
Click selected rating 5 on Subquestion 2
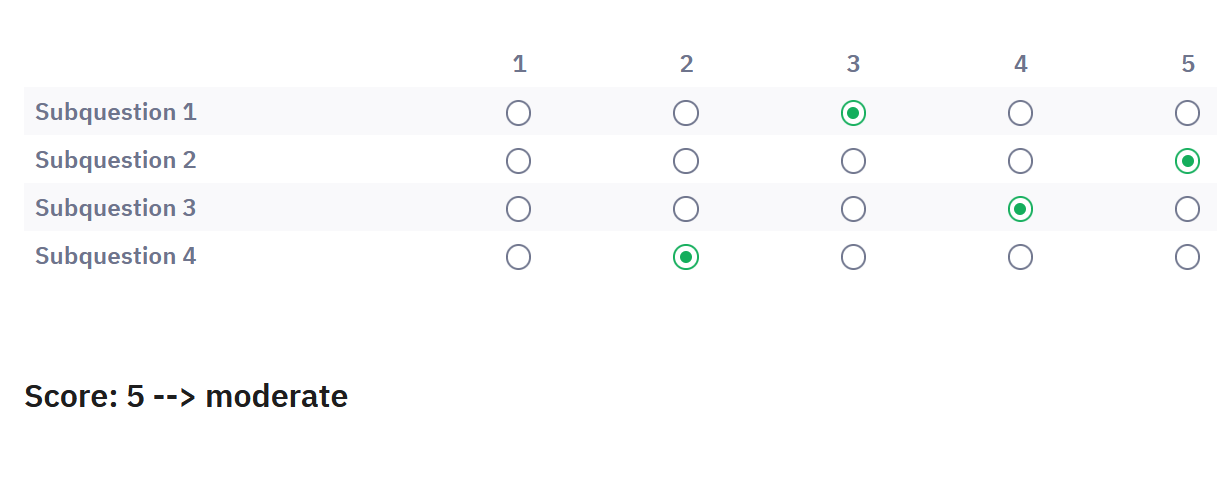(1187, 161)
